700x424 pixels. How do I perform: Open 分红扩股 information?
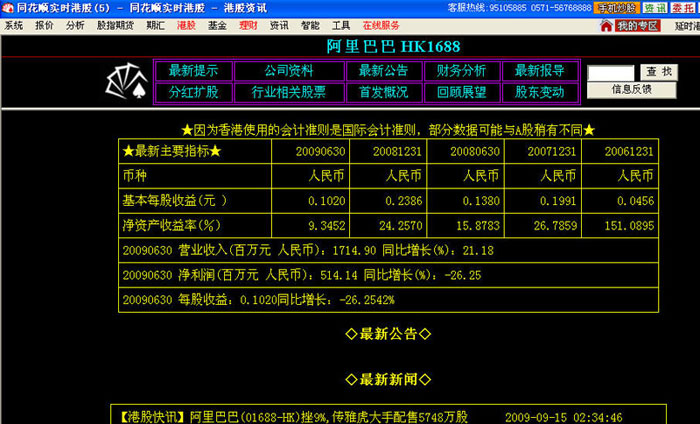[193, 92]
